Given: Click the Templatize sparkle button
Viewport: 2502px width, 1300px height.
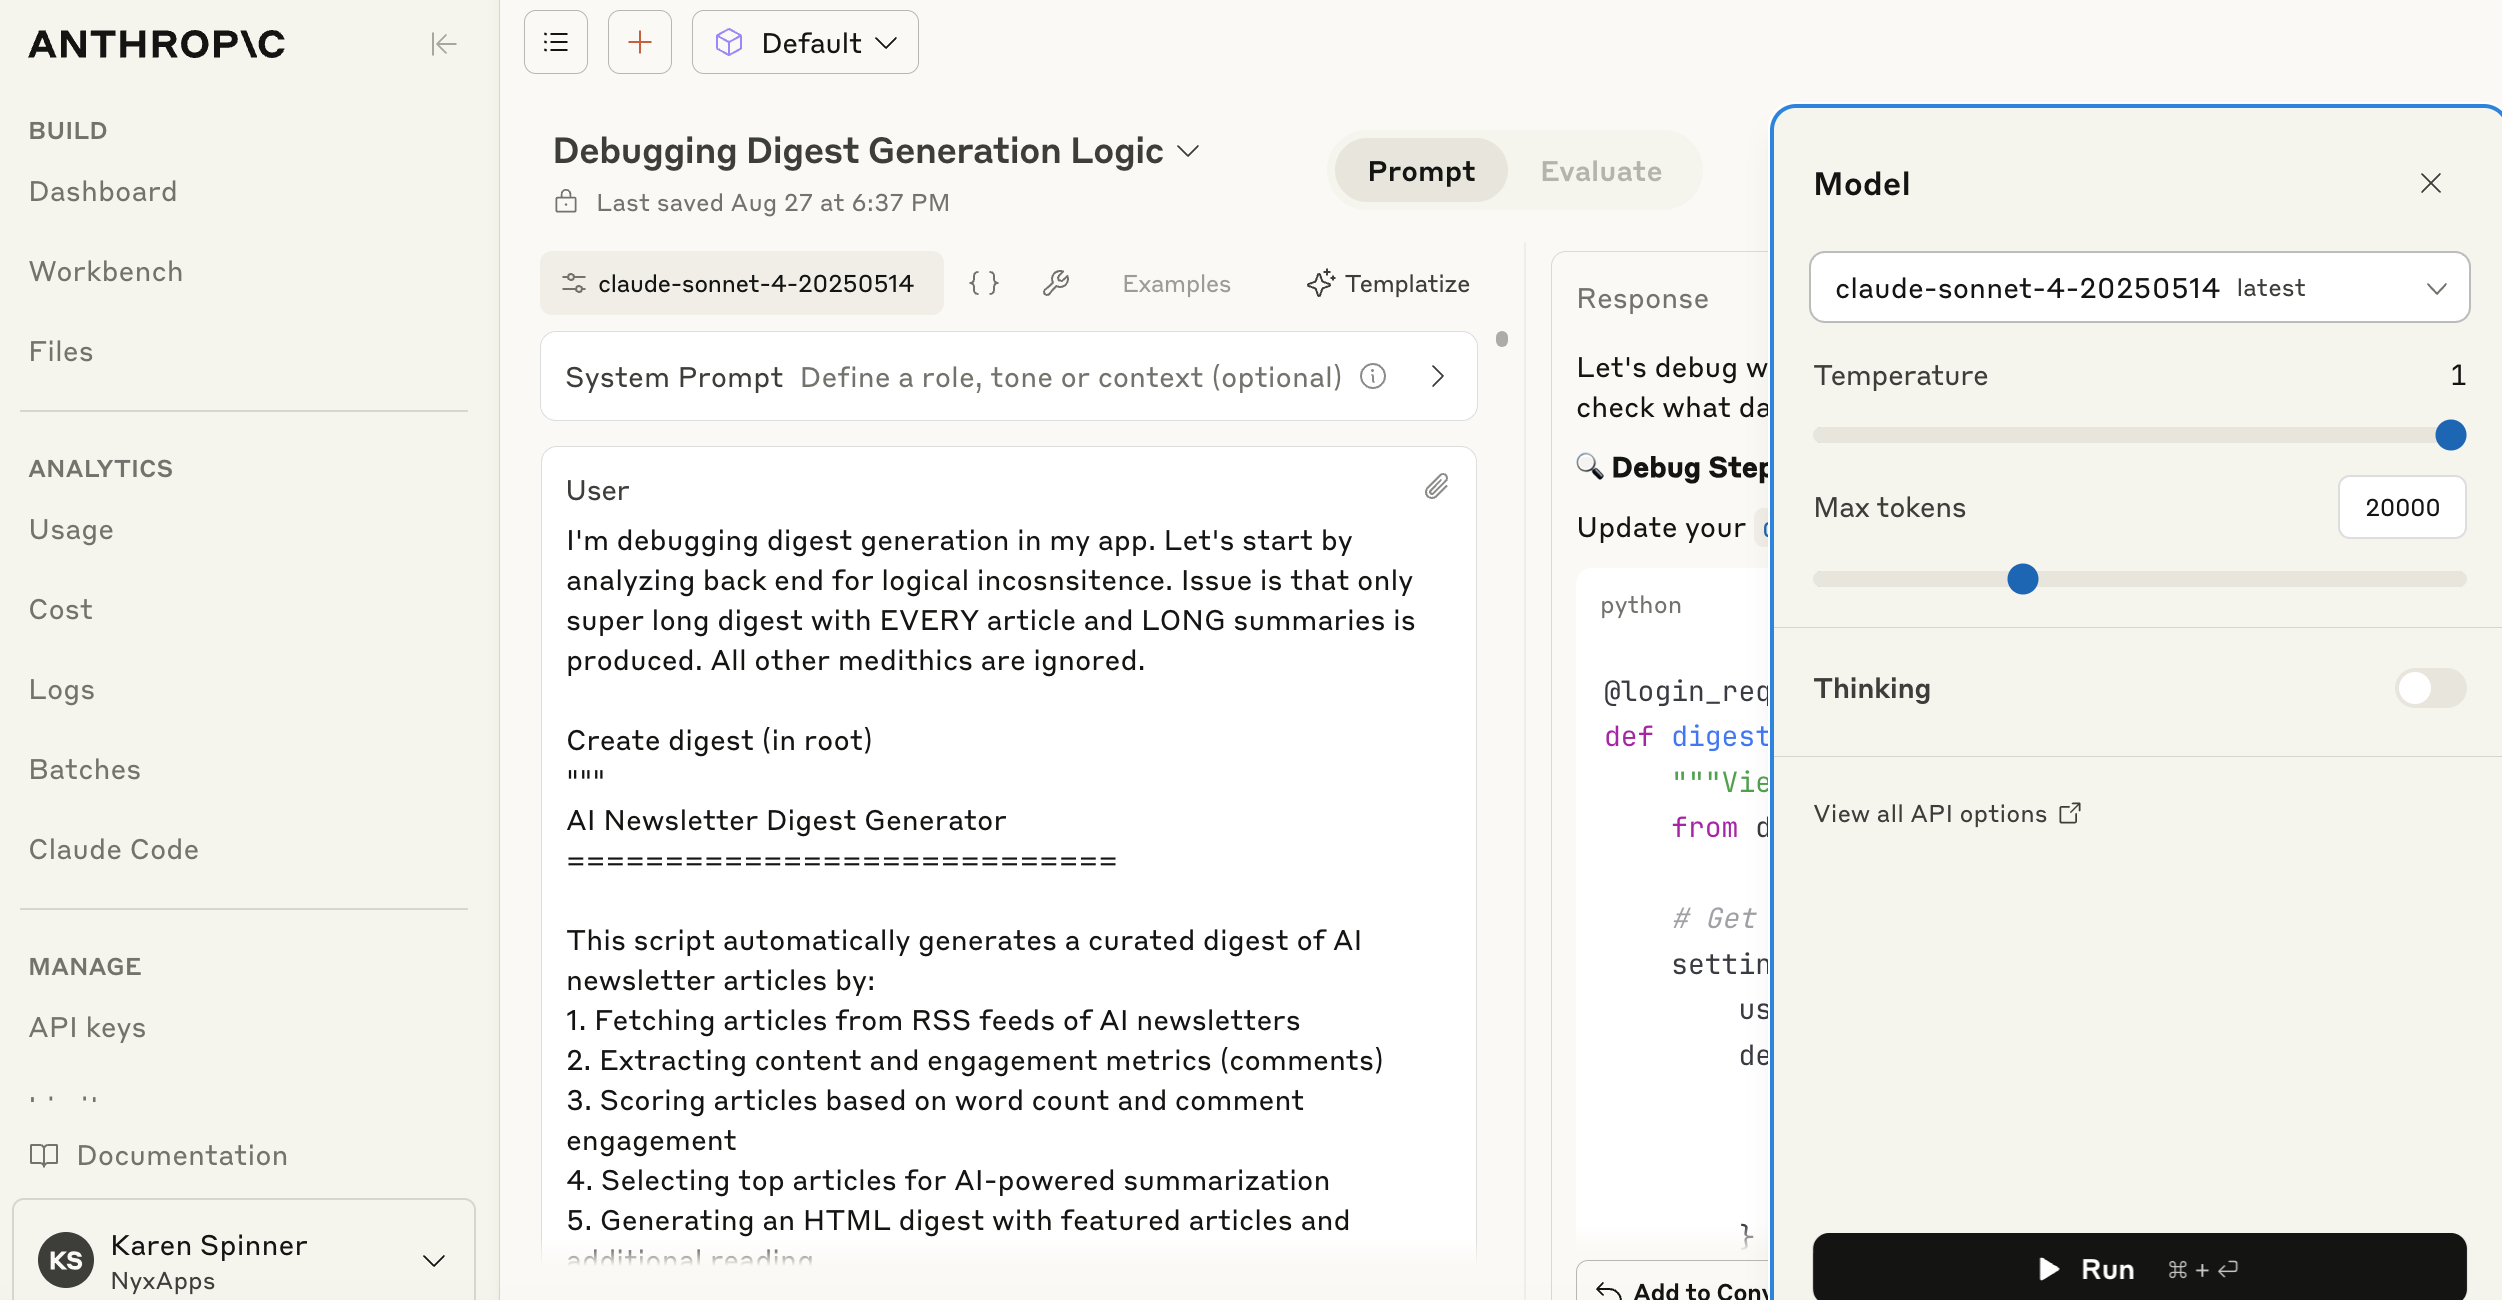Looking at the screenshot, I should pyautogui.click(x=1388, y=284).
